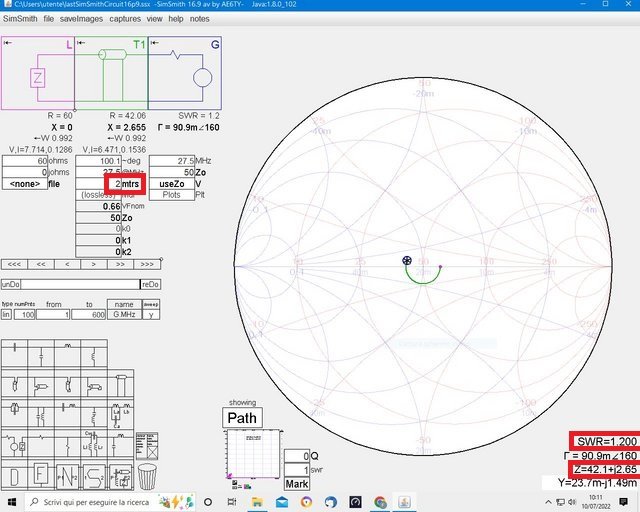Collapse the L load block arrow

pos(8,42)
